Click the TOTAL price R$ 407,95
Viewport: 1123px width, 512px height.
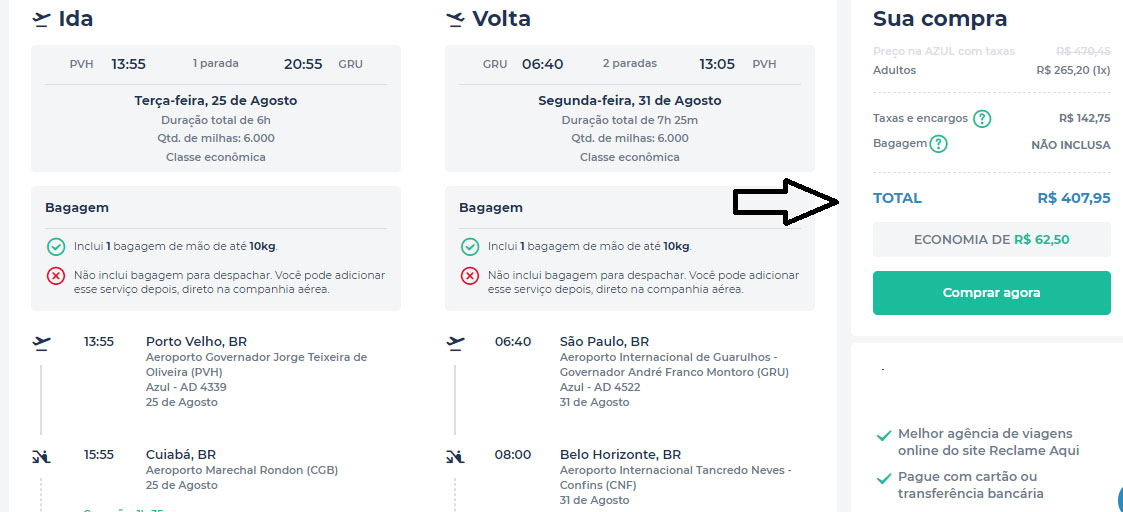[1073, 198]
